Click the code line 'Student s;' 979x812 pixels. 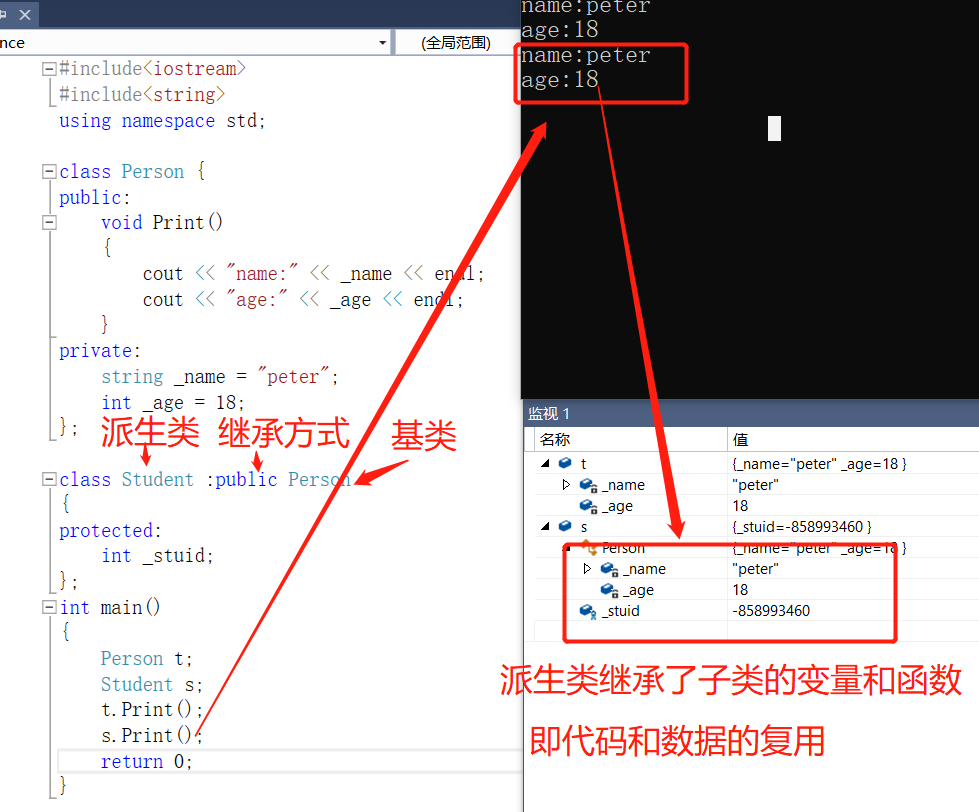[x=152, y=685]
